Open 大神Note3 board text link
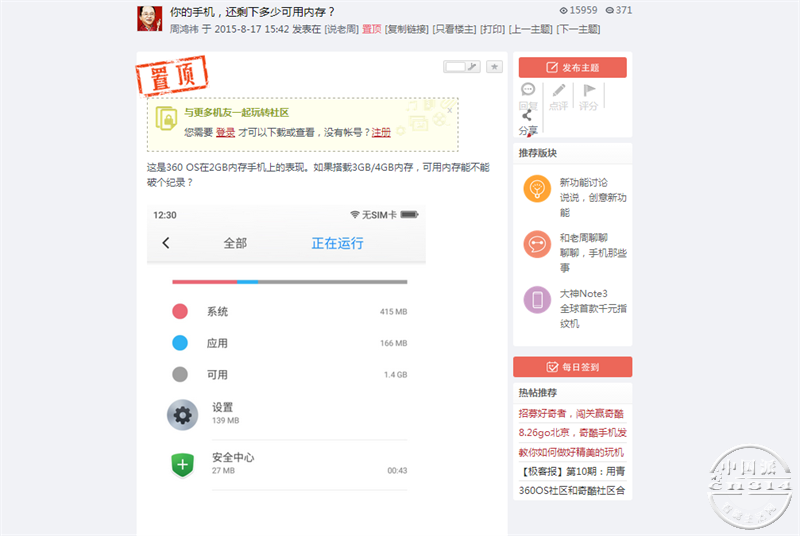Image resolution: width=800 pixels, height=536 pixels. click(583, 294)
